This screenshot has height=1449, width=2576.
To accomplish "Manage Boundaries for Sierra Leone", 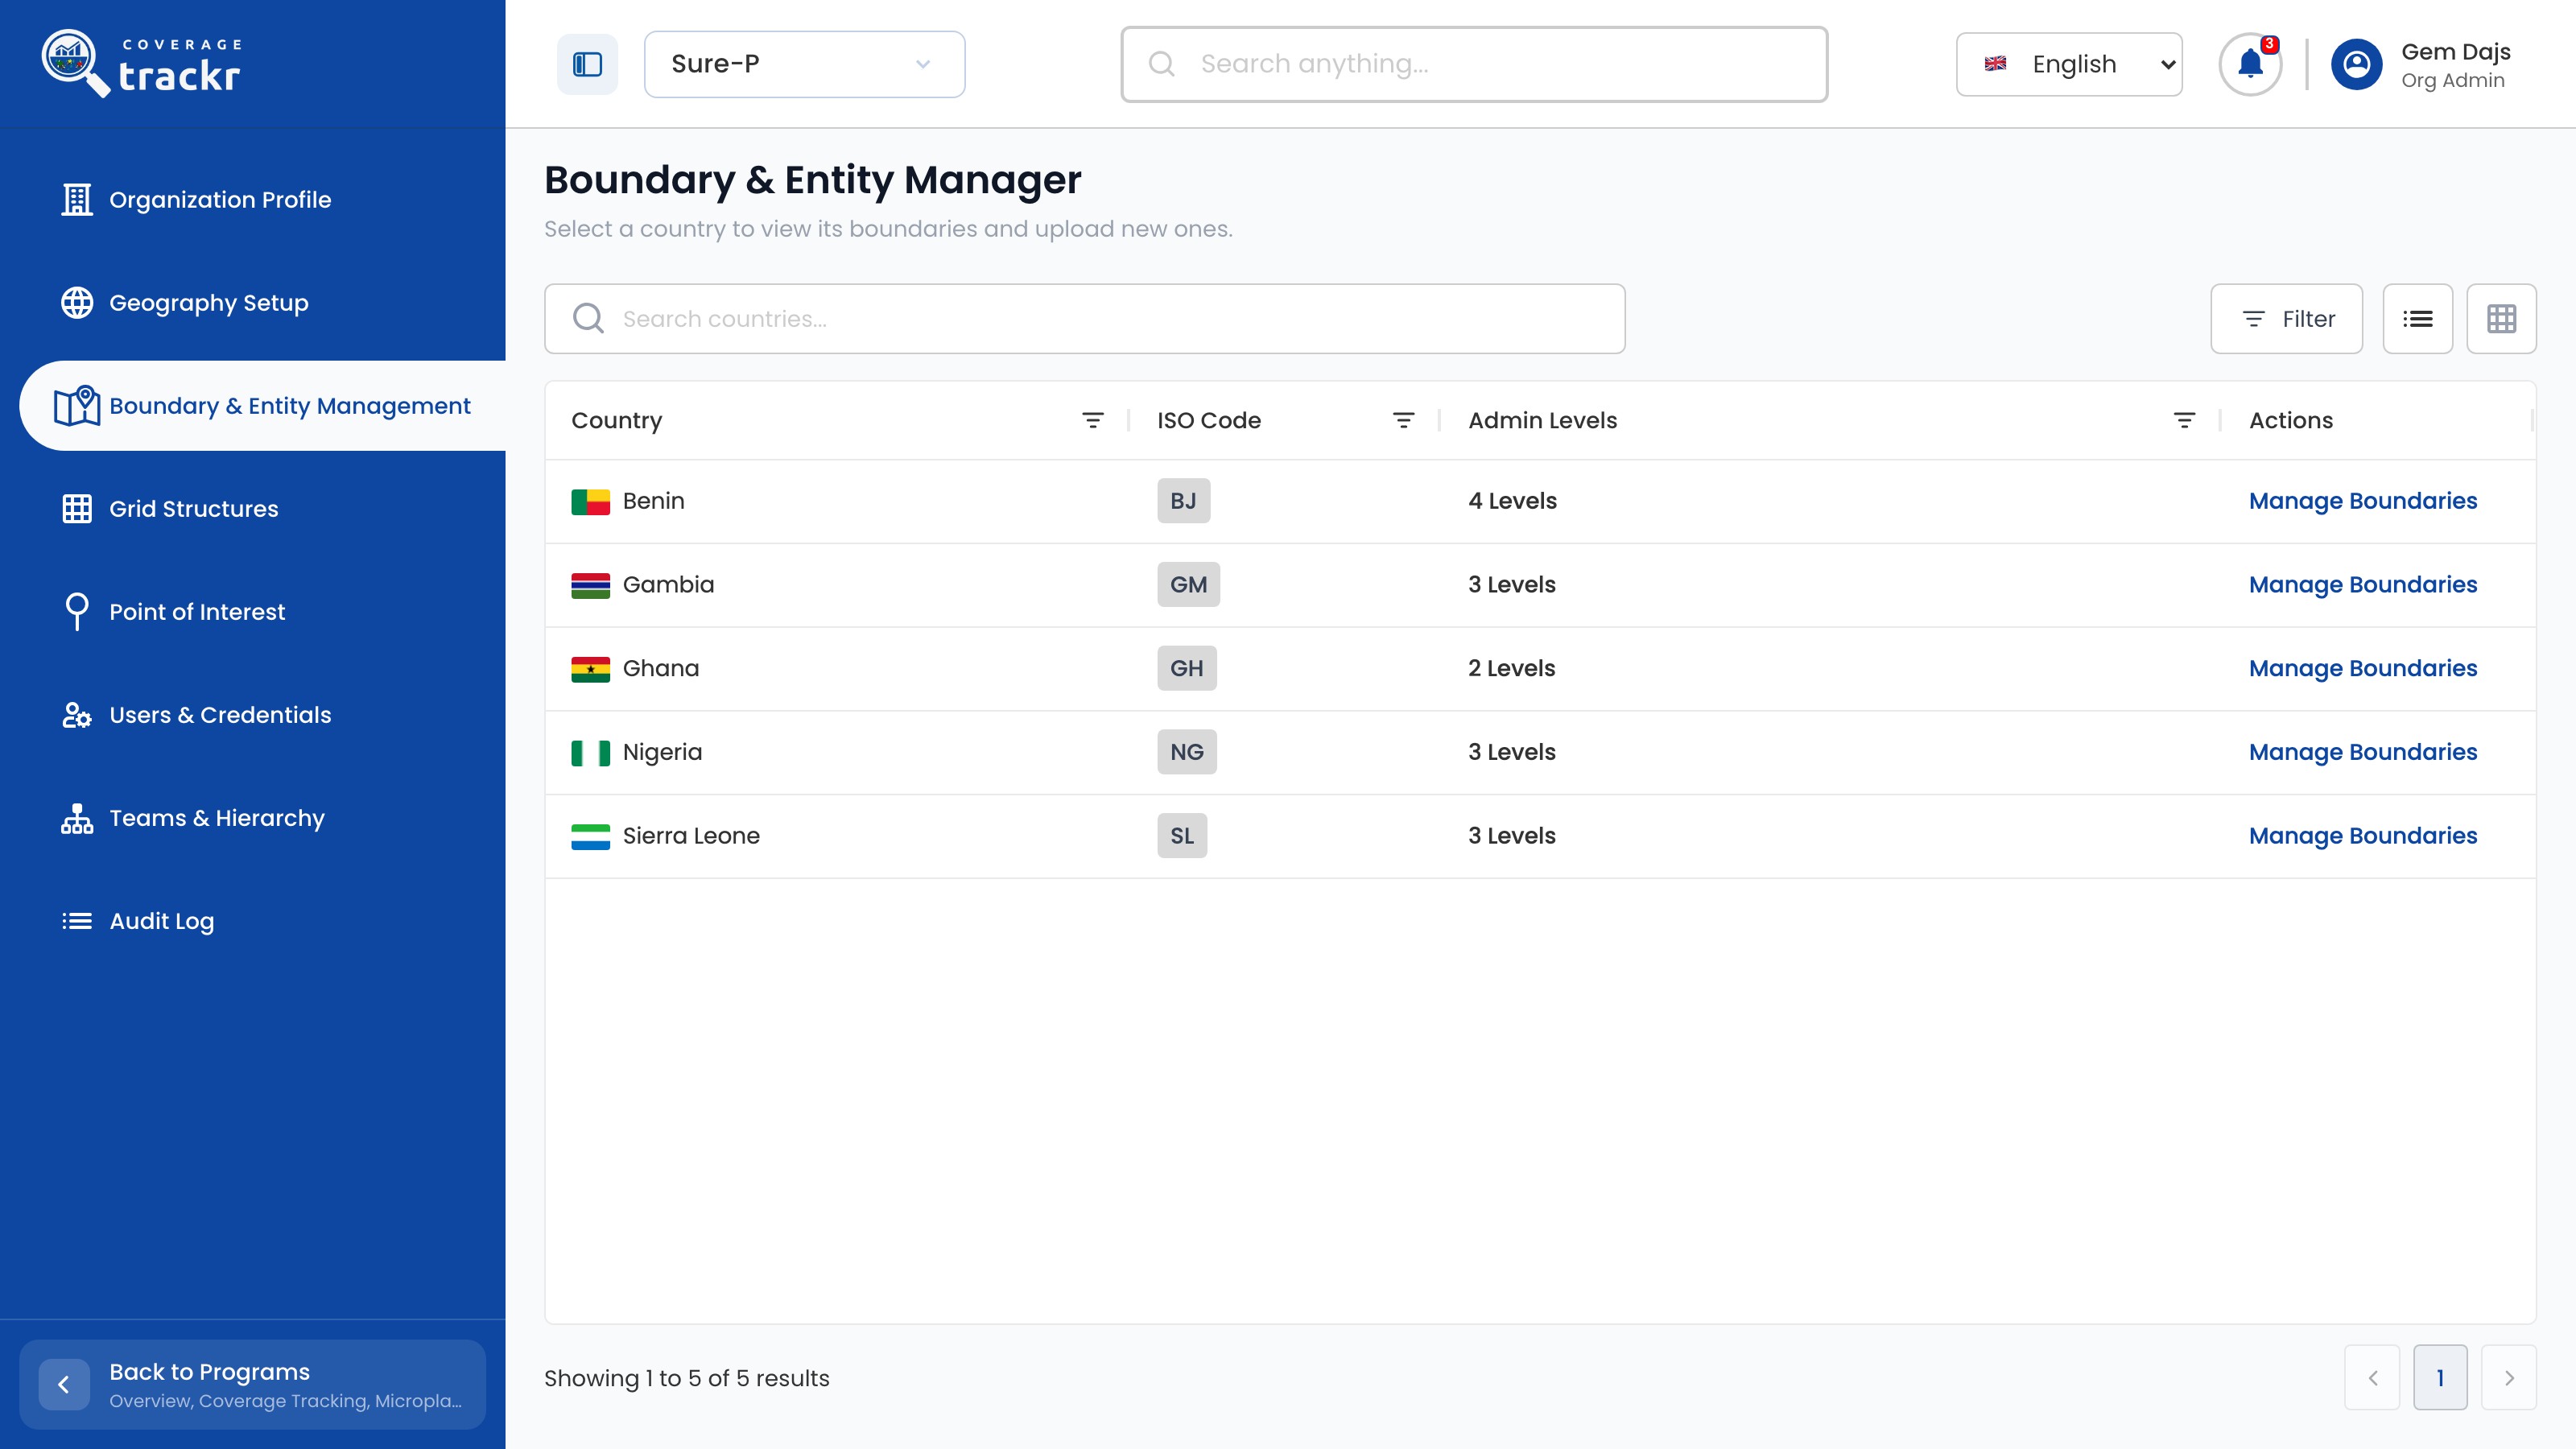I will [x=2363, y=835].
